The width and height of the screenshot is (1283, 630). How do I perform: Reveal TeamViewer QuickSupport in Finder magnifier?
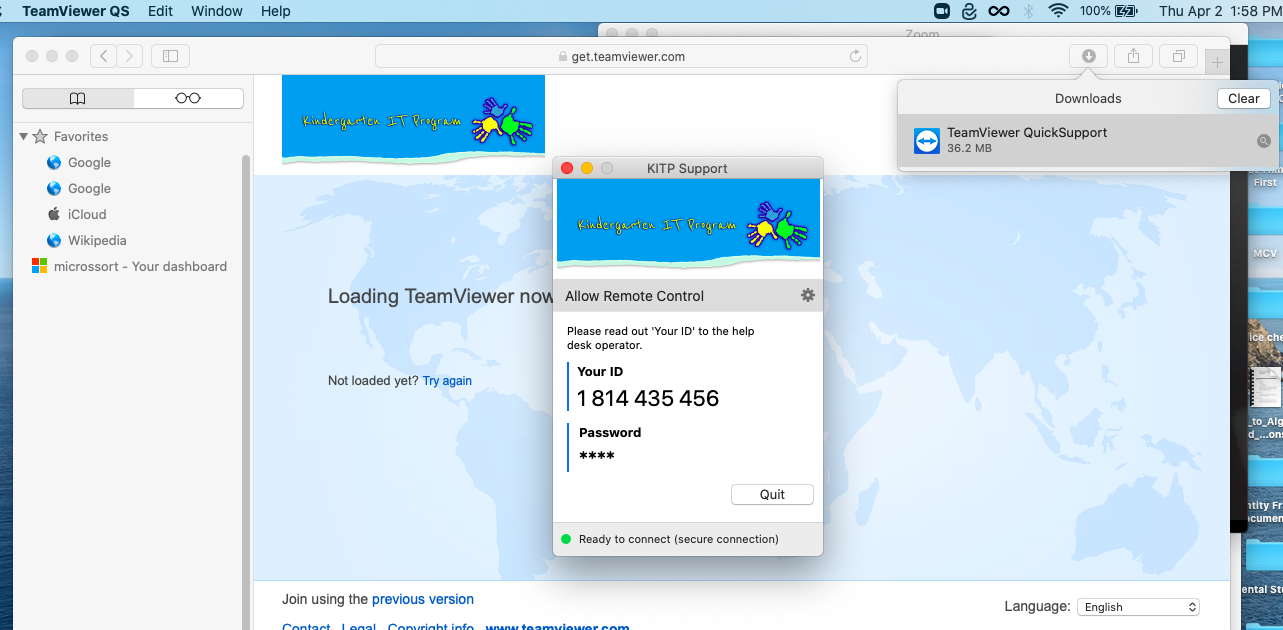tap(1264, 141)
